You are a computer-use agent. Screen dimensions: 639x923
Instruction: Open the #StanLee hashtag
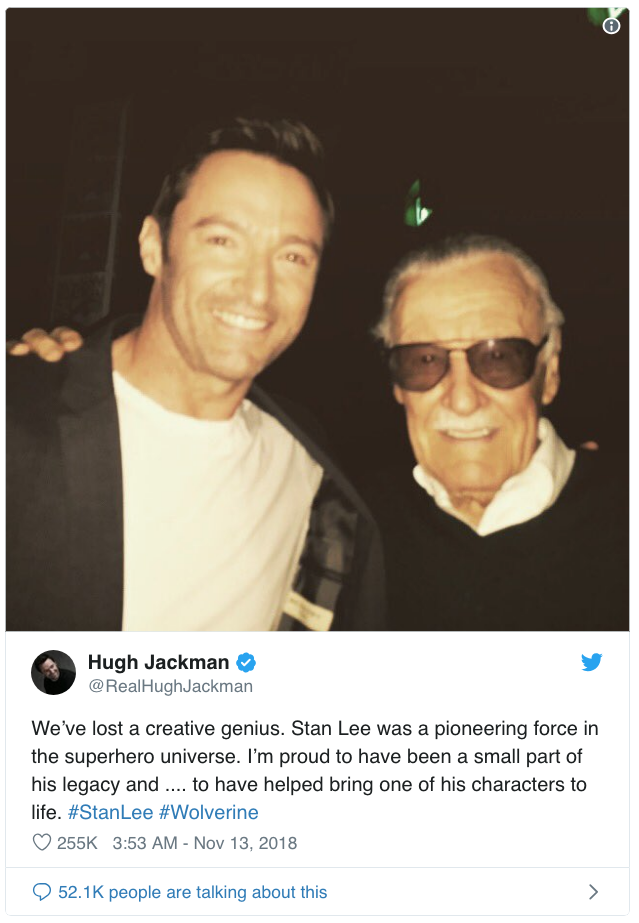(x=111, y=812)
